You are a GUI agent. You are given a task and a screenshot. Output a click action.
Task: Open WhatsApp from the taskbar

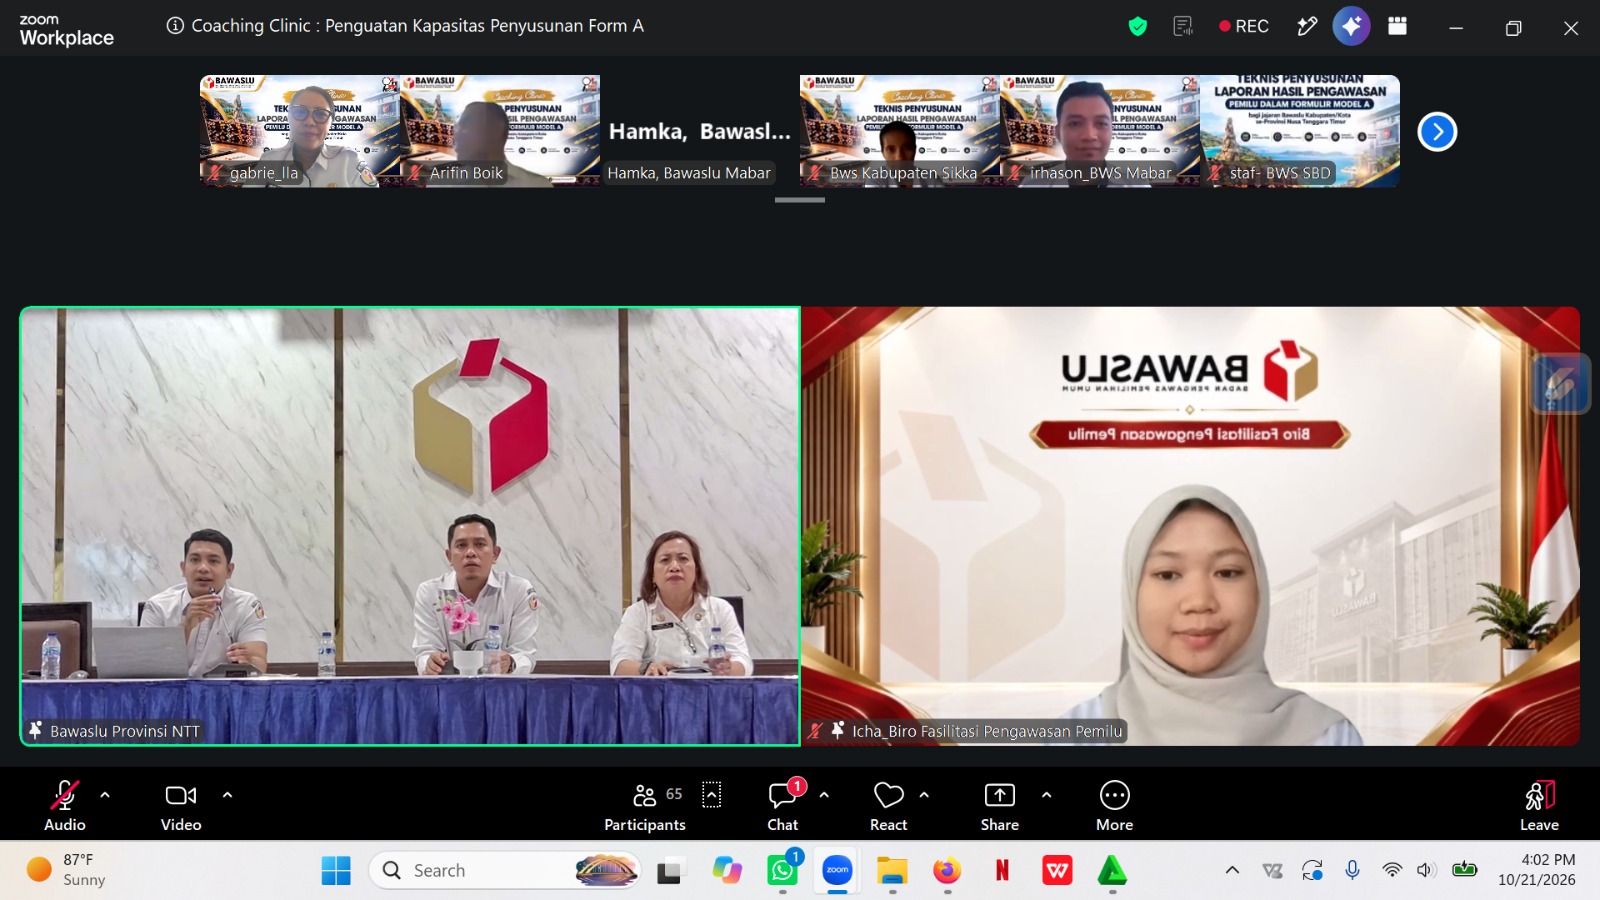coord(783,871)
